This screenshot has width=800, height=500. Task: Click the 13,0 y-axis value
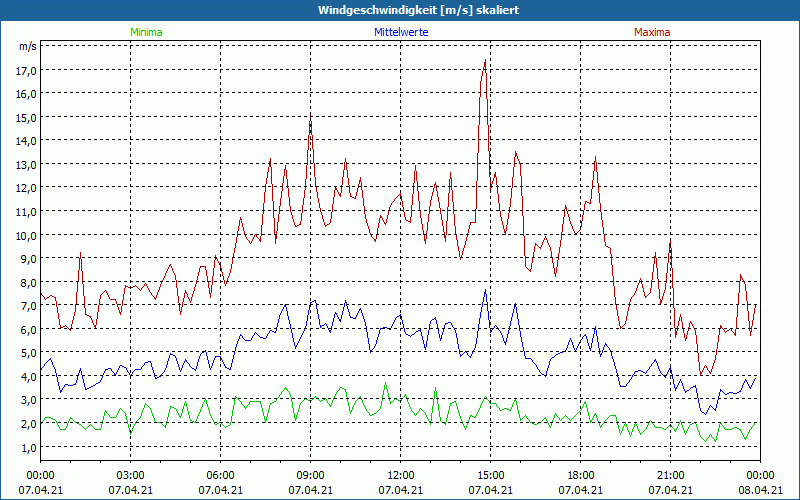(x=26, y=165)
